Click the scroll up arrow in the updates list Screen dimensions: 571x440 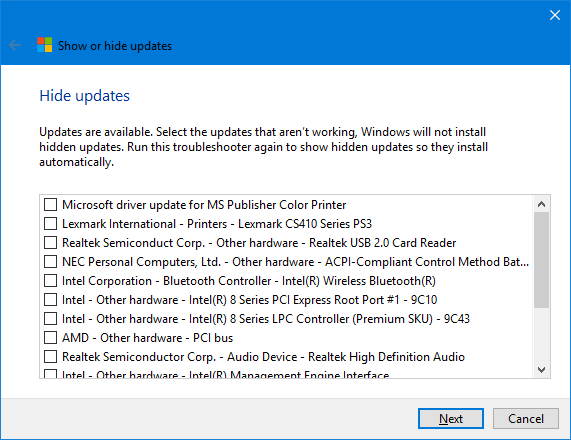point(542,204)
